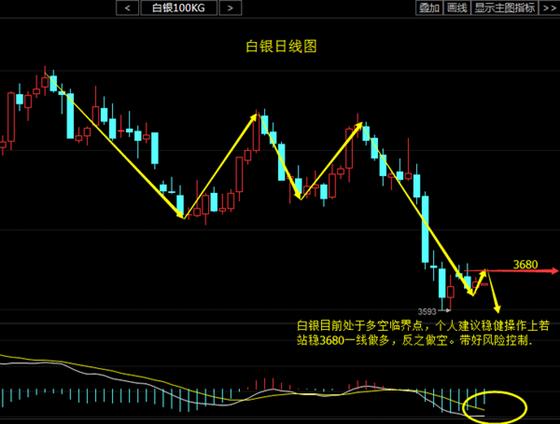The width and height of the screenshot is (560, 424).
Task: Select the yellow arrowhead at the first trough
Action: coord(180,214)
